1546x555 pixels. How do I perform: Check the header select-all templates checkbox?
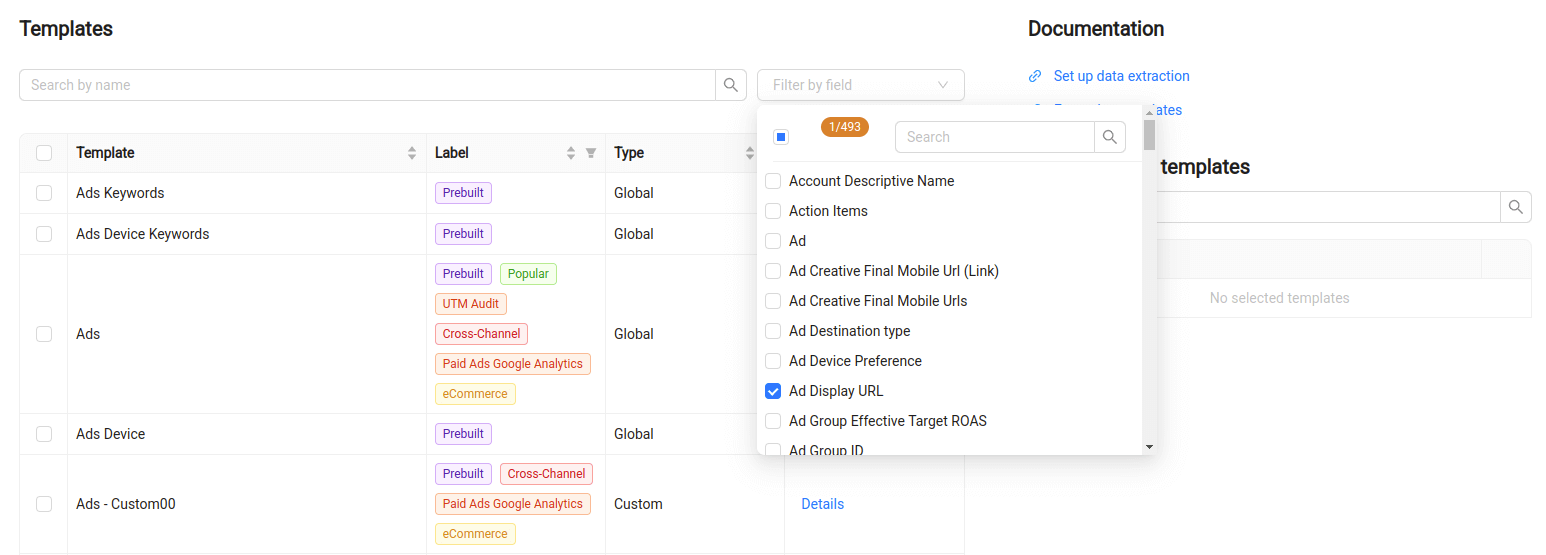coord(44,153)
